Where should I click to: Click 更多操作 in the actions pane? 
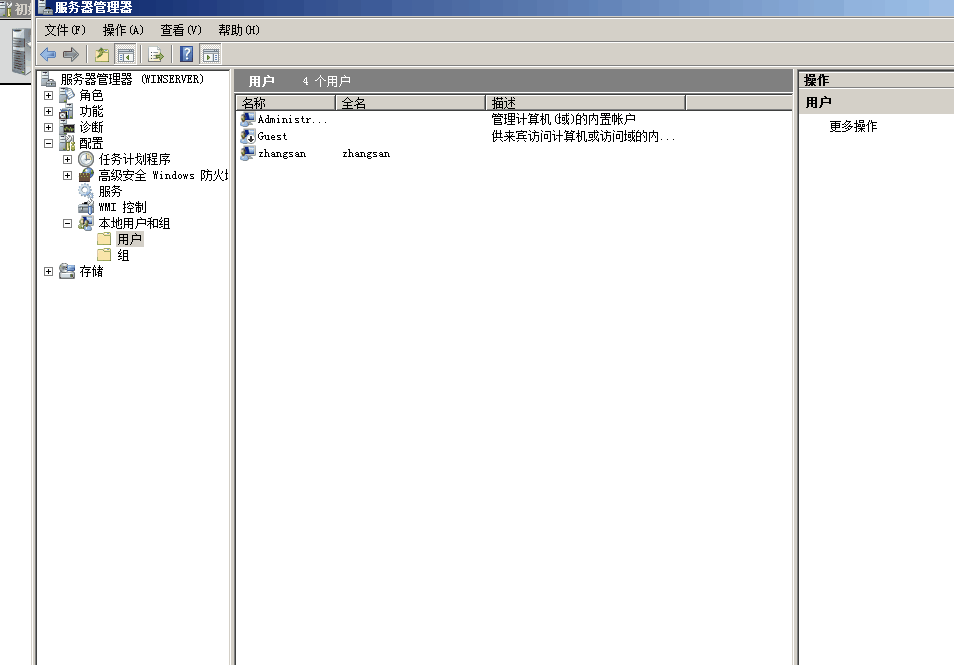point(854,126)
